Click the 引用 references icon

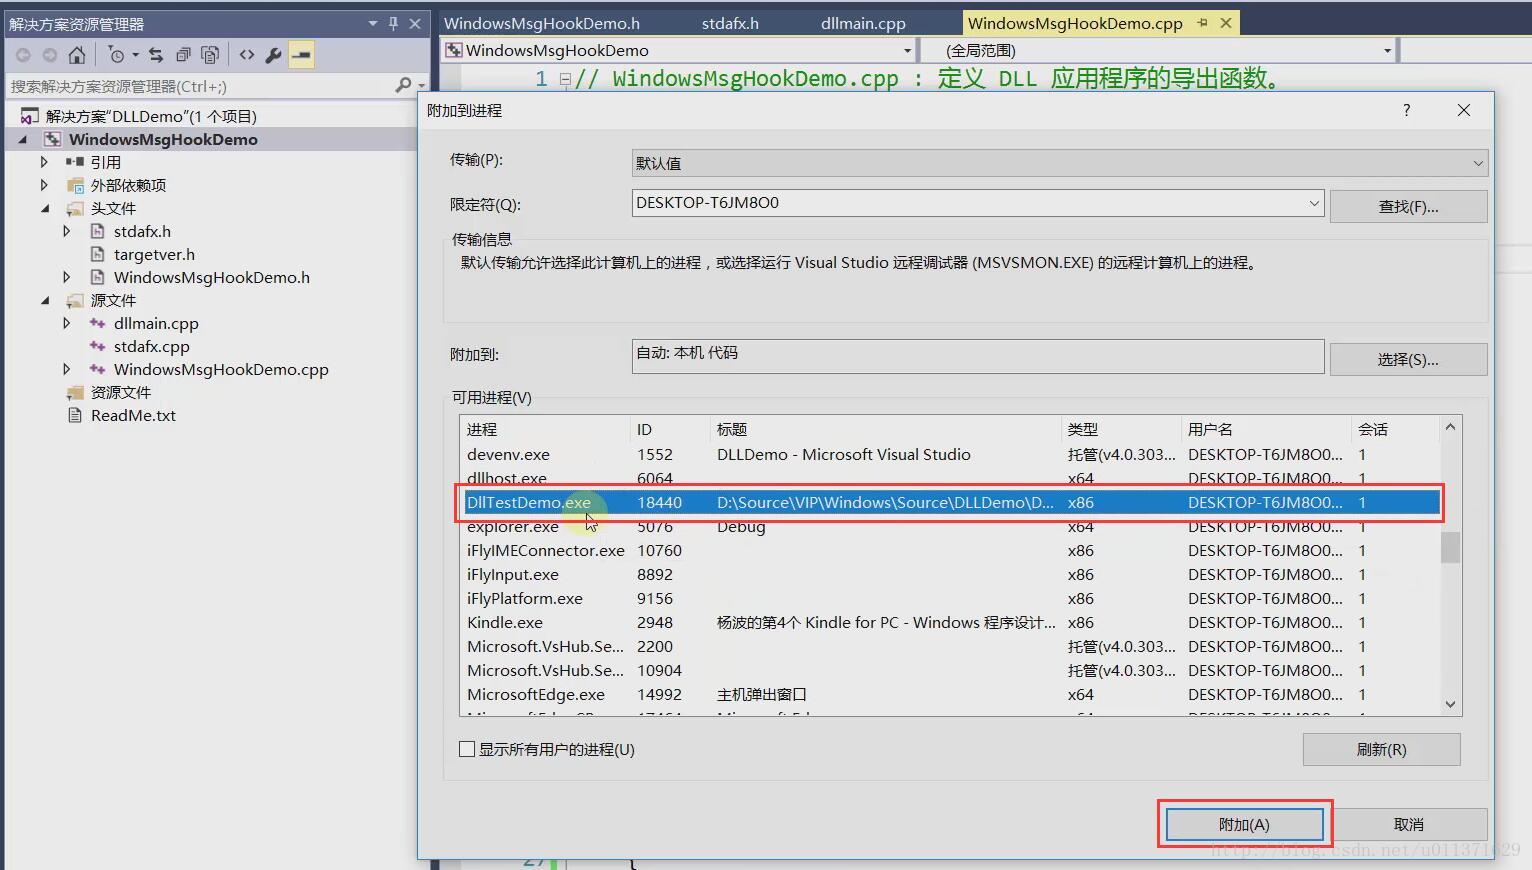point(75,162)
